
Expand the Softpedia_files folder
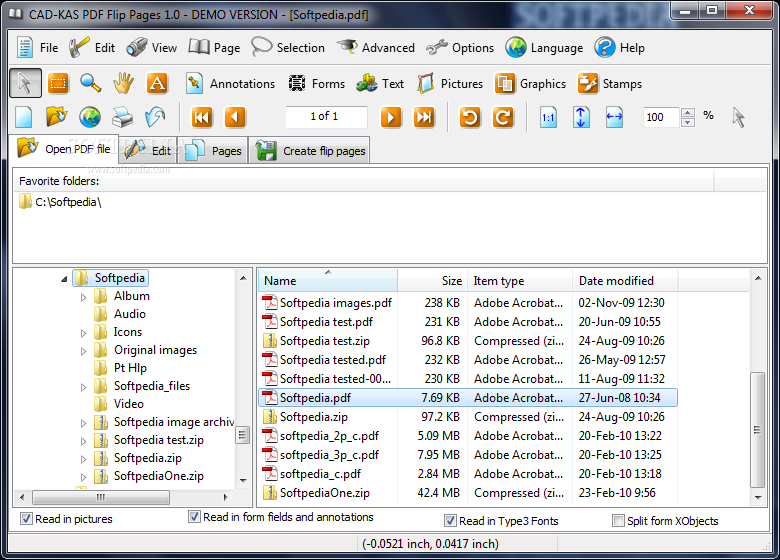pos(83,387)
